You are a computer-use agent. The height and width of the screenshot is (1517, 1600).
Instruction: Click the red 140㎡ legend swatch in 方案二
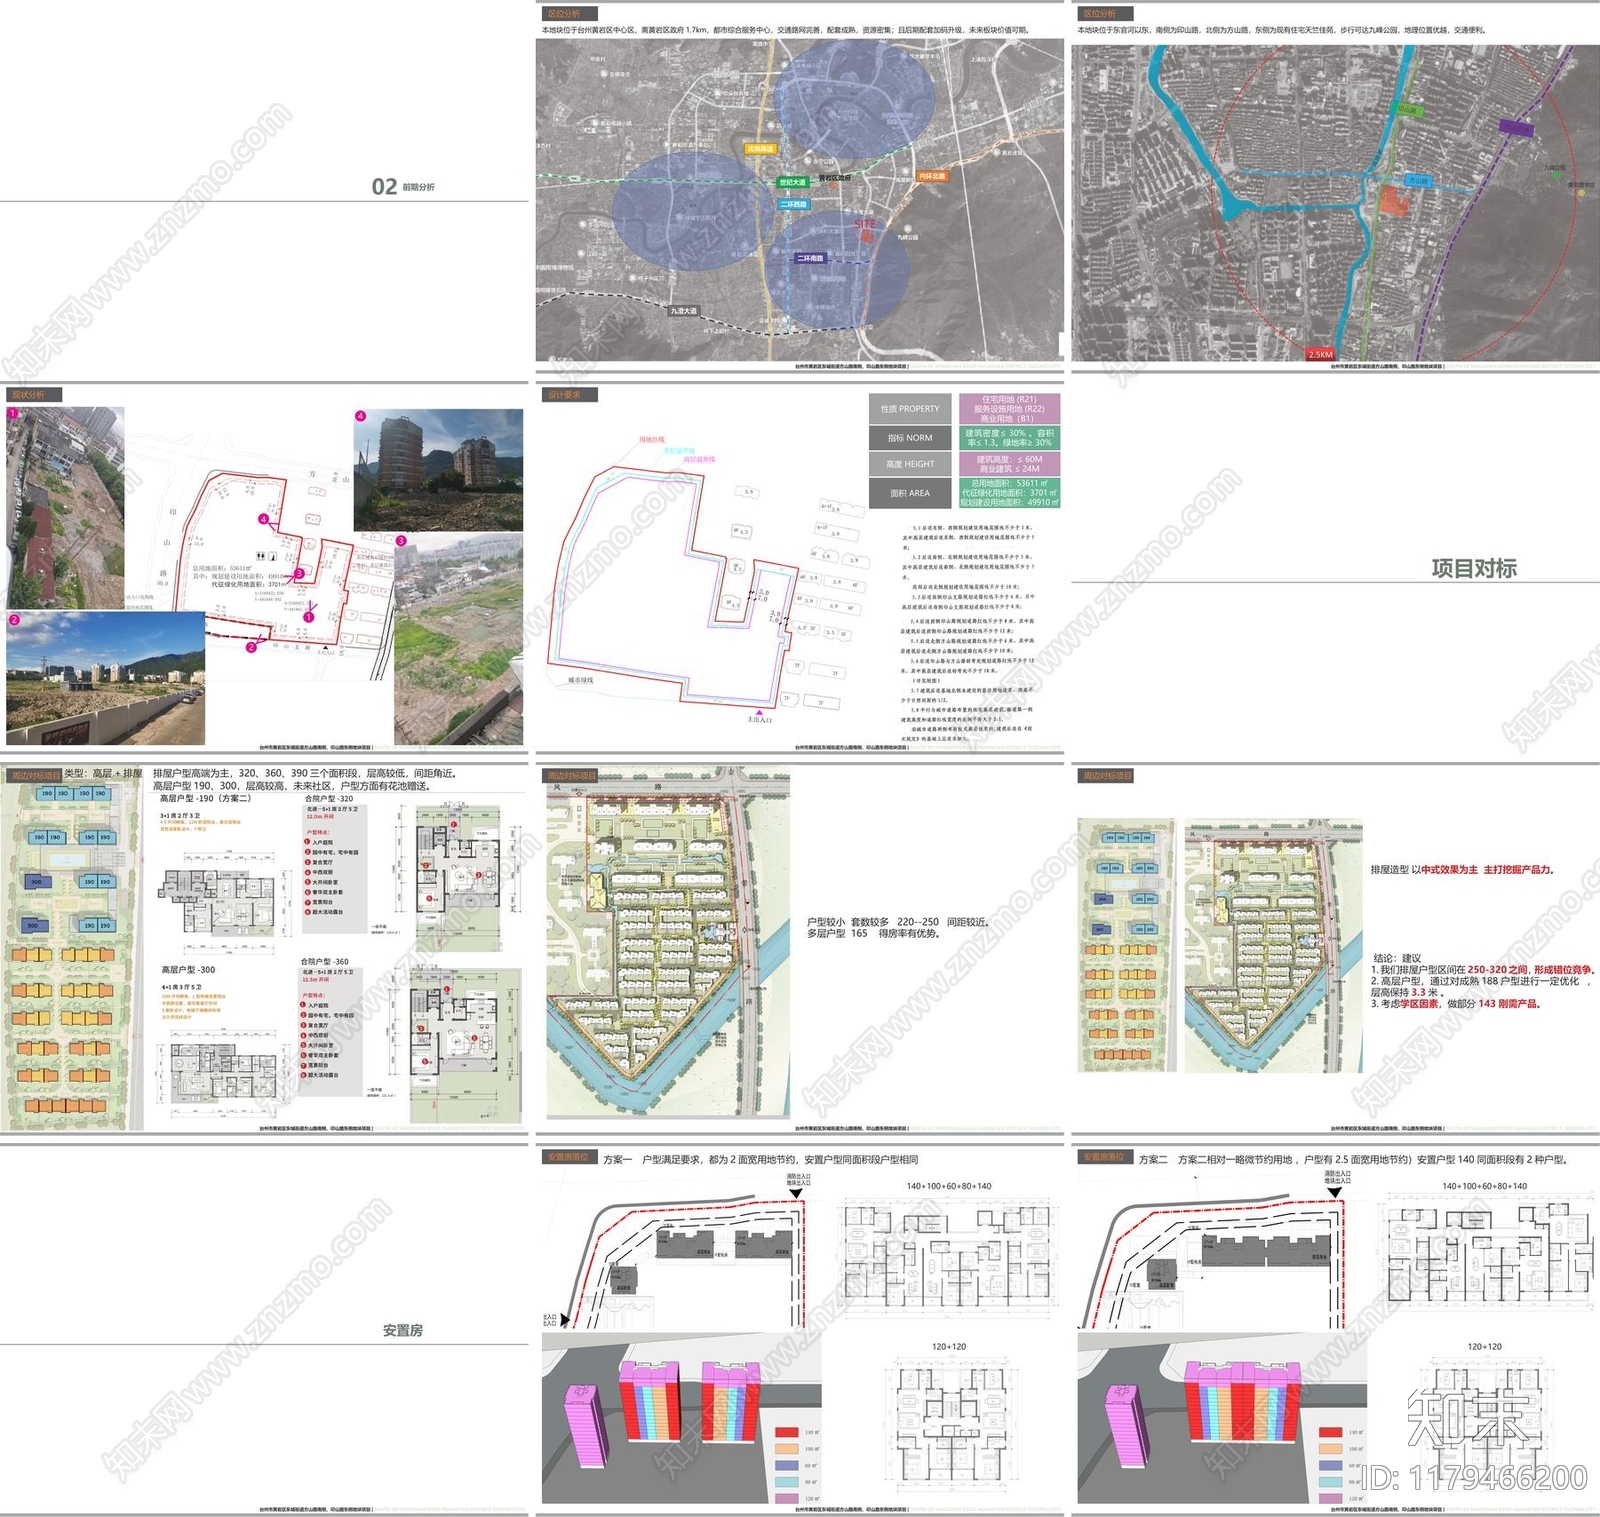[x=1330, y=1433]
